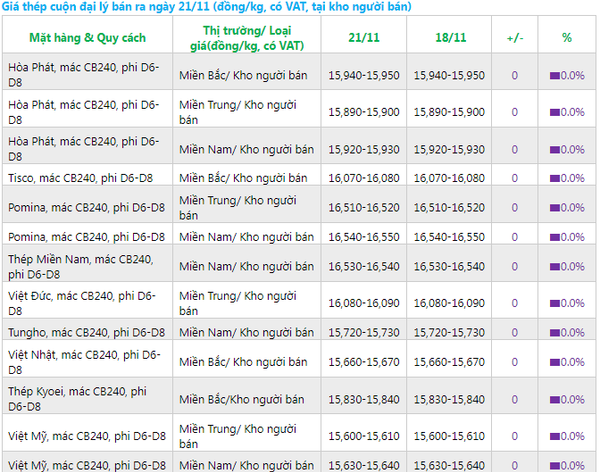Click 'Miền Nam/ Kho người bán' in Tungho row
The width and height of the screenshot is (600, 472).
(x=246, y=332)
